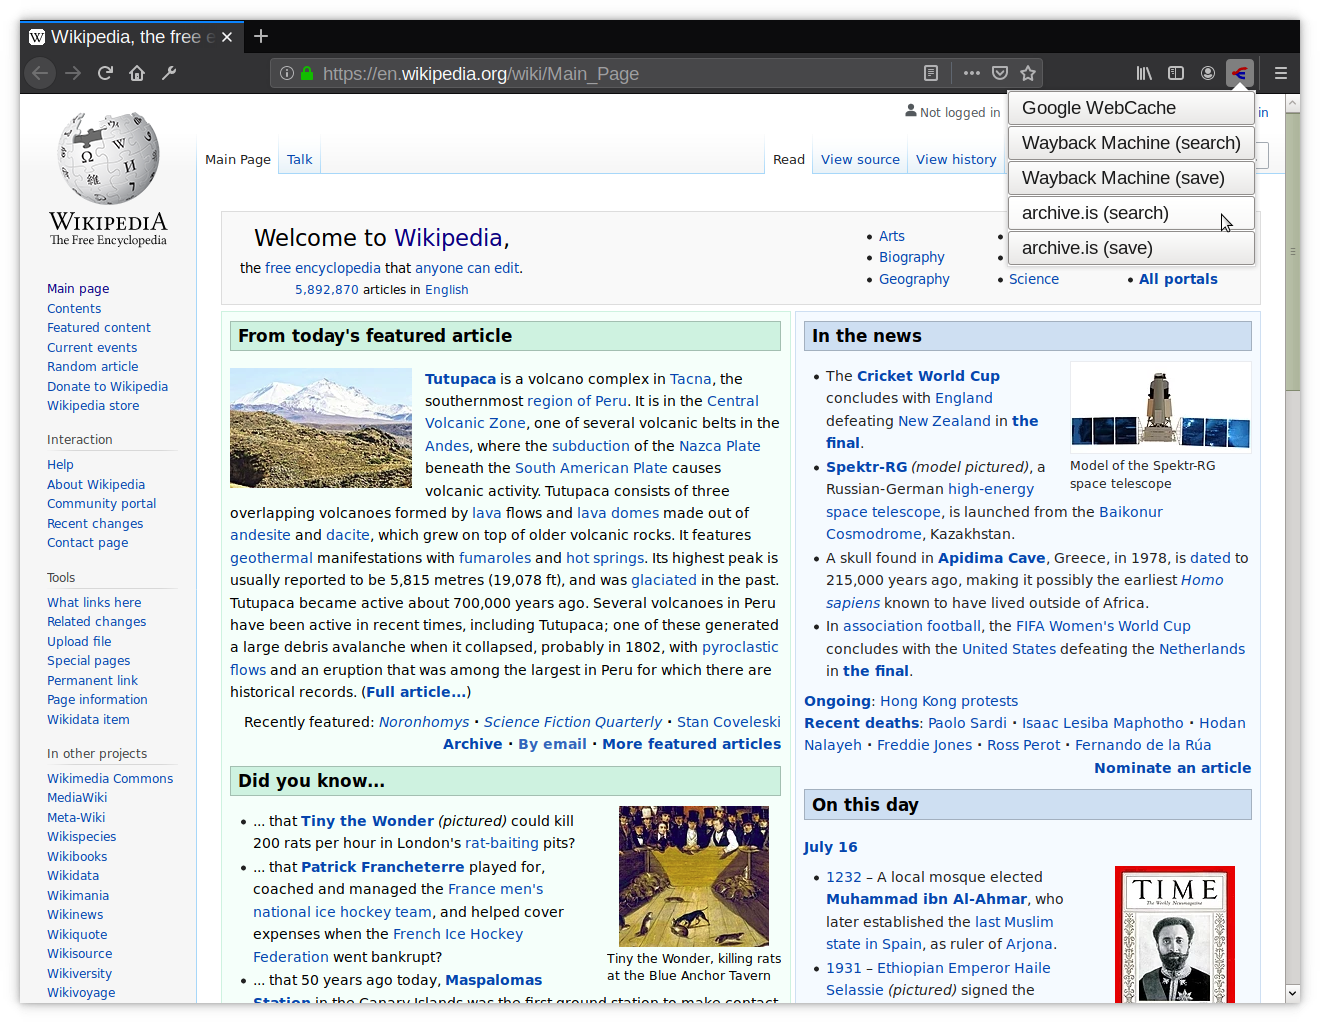Open the Library icon in toolbar

pos(1144,73)
